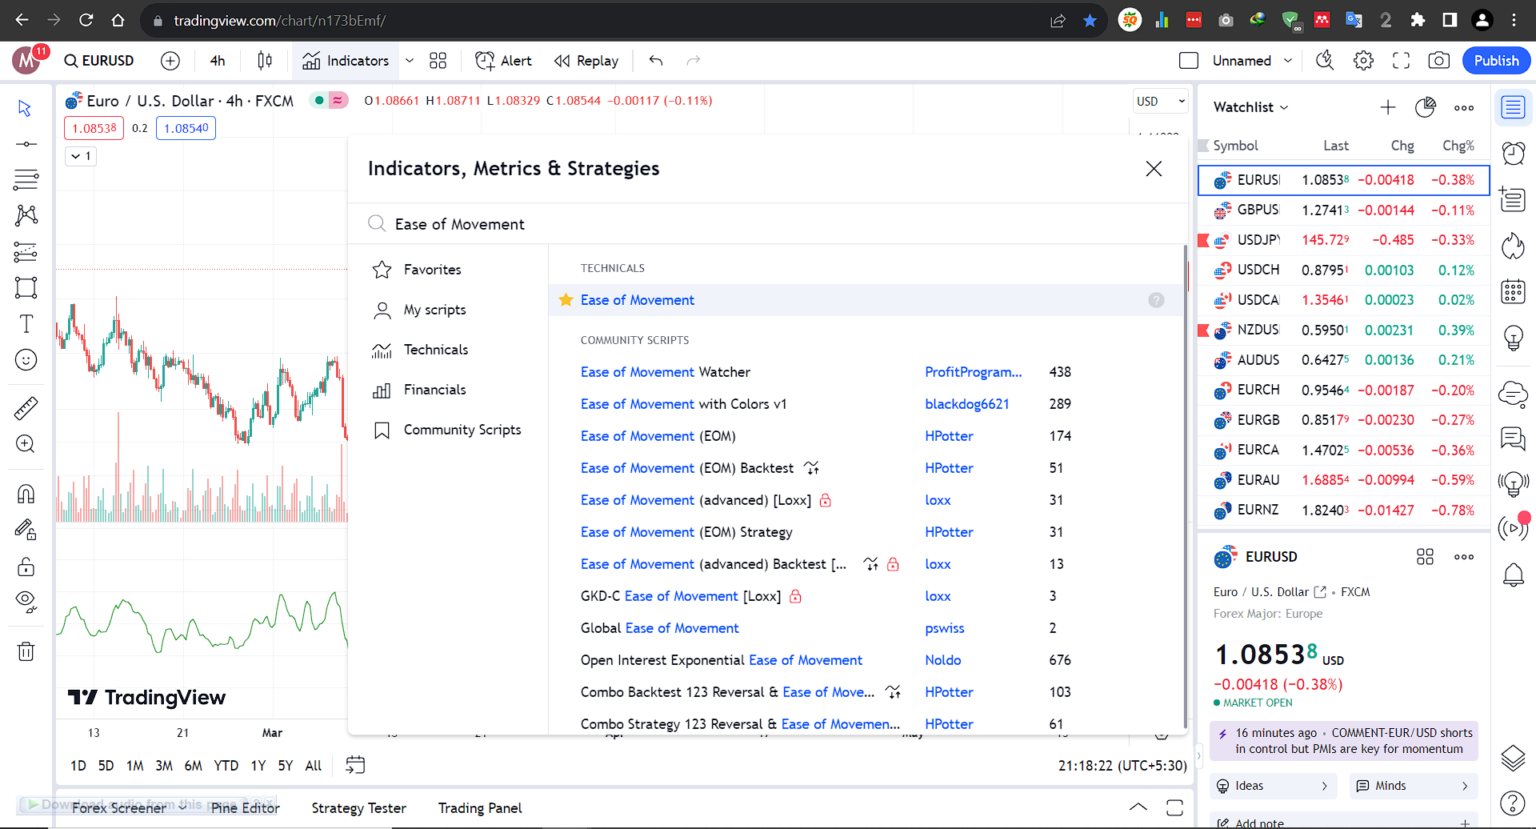
Task: Click the Publish button
Action: (x=1495, y=61)
